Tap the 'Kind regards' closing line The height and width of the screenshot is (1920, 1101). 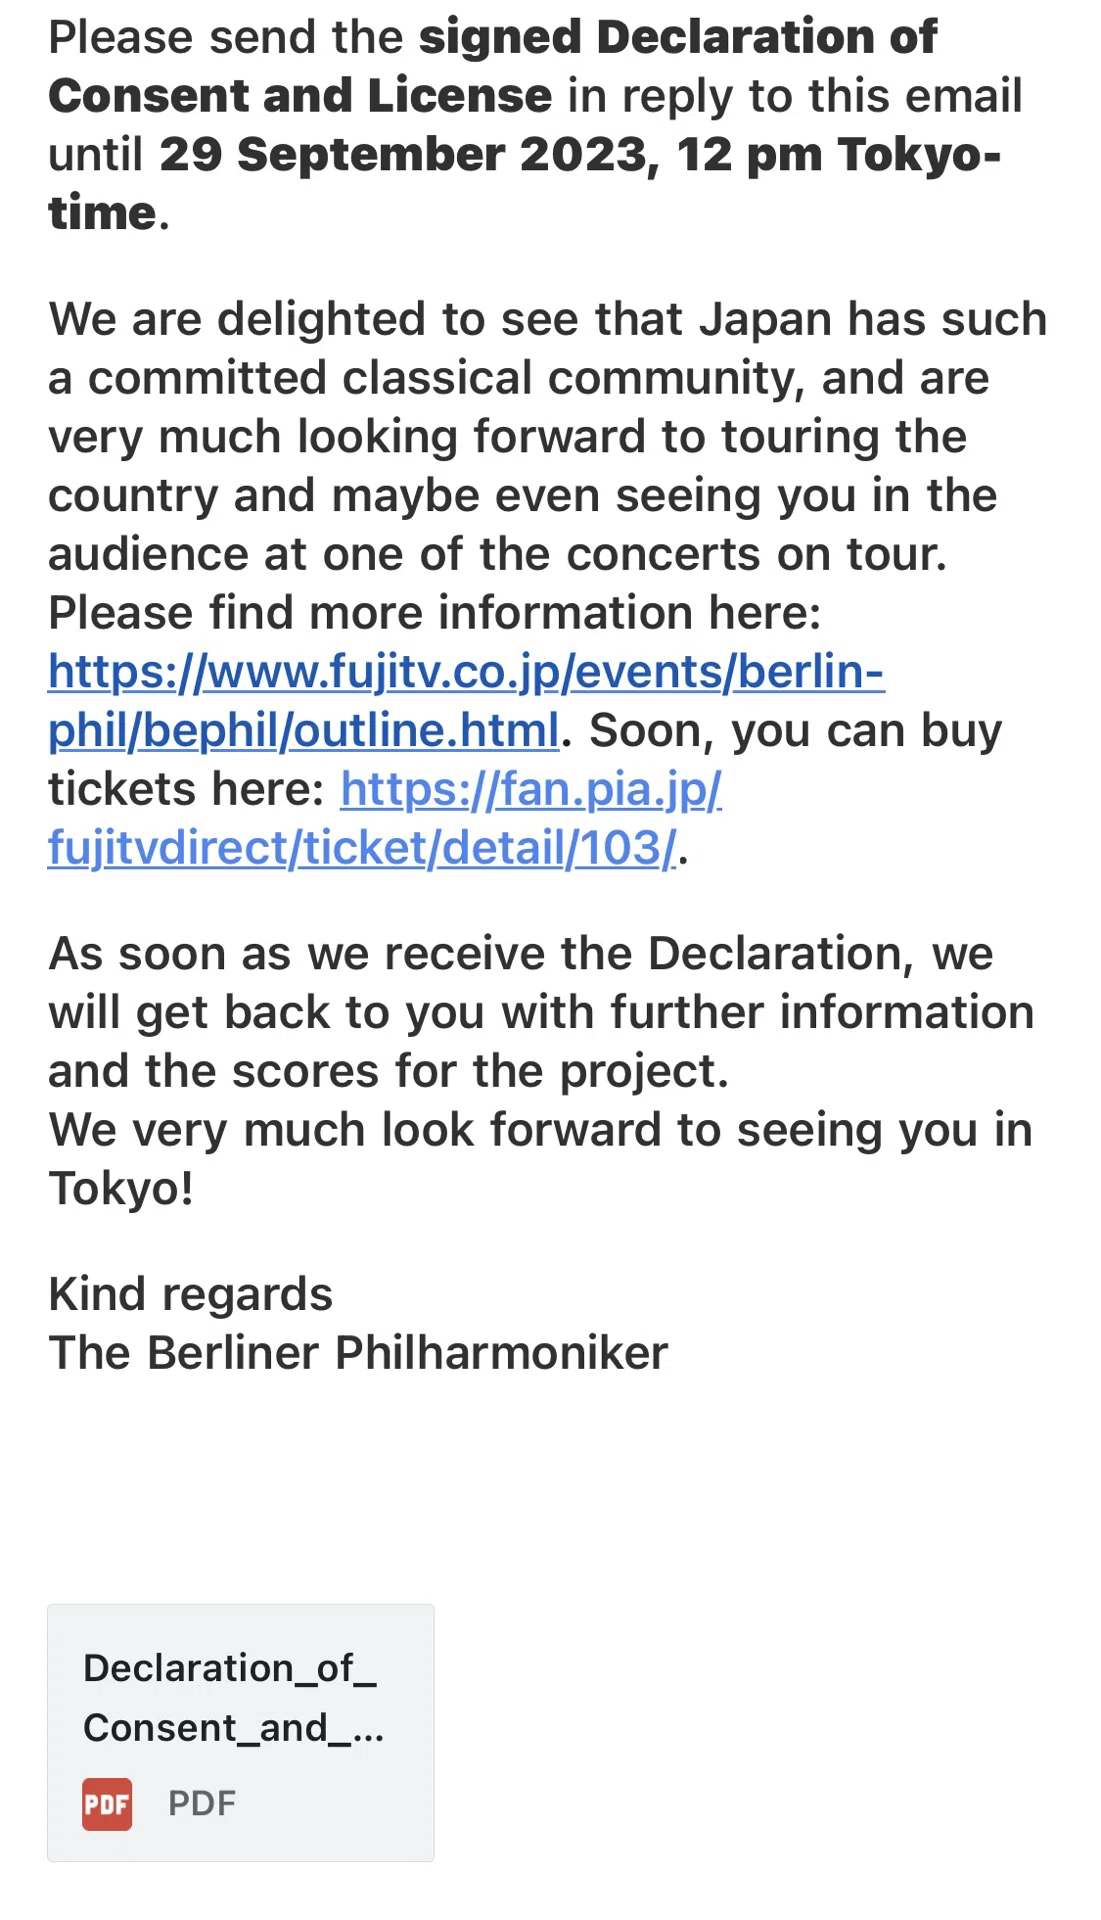coord(190,1294)
